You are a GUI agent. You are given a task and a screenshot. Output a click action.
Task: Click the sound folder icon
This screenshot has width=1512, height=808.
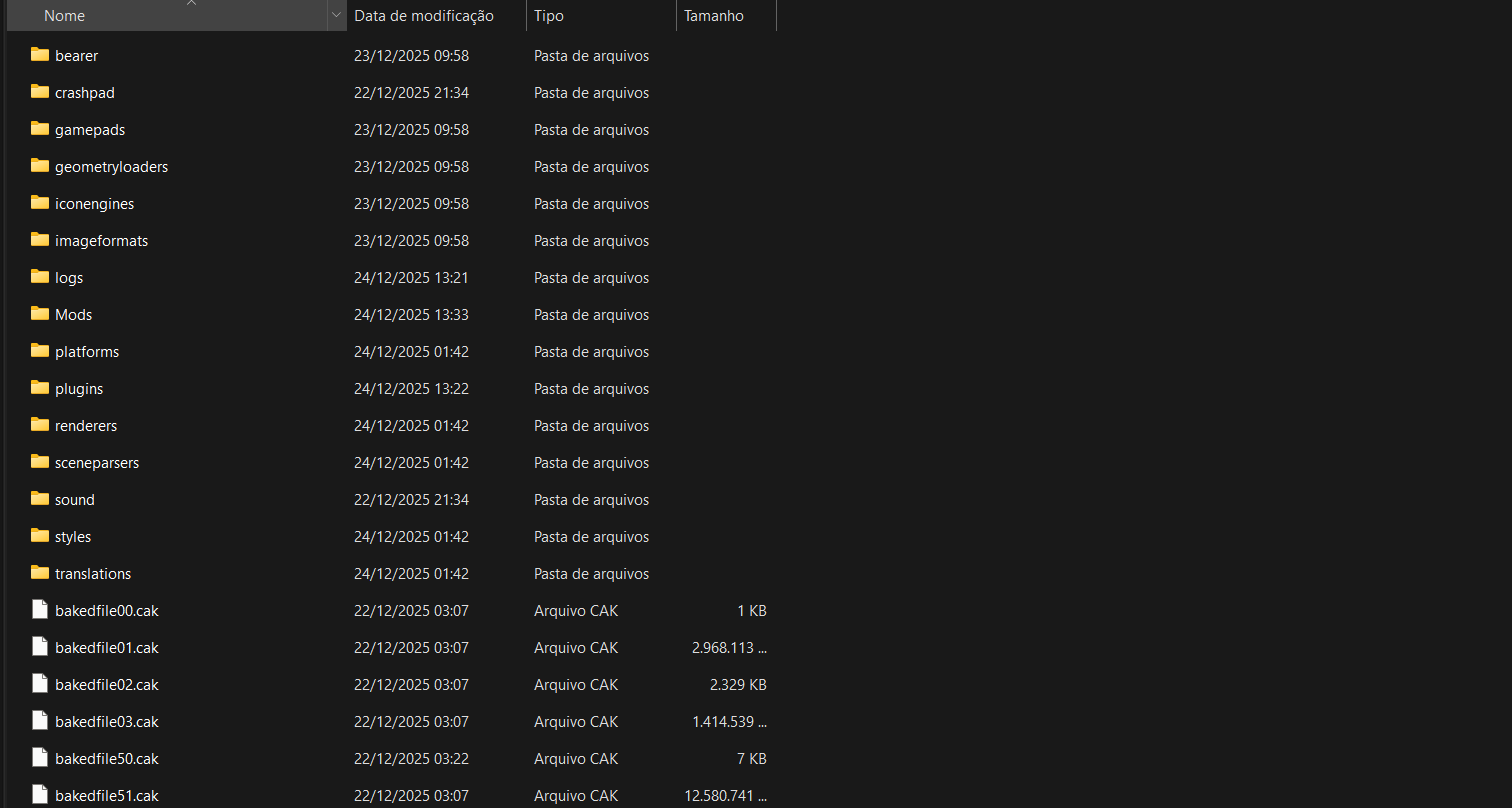click(x=40, y=499)
